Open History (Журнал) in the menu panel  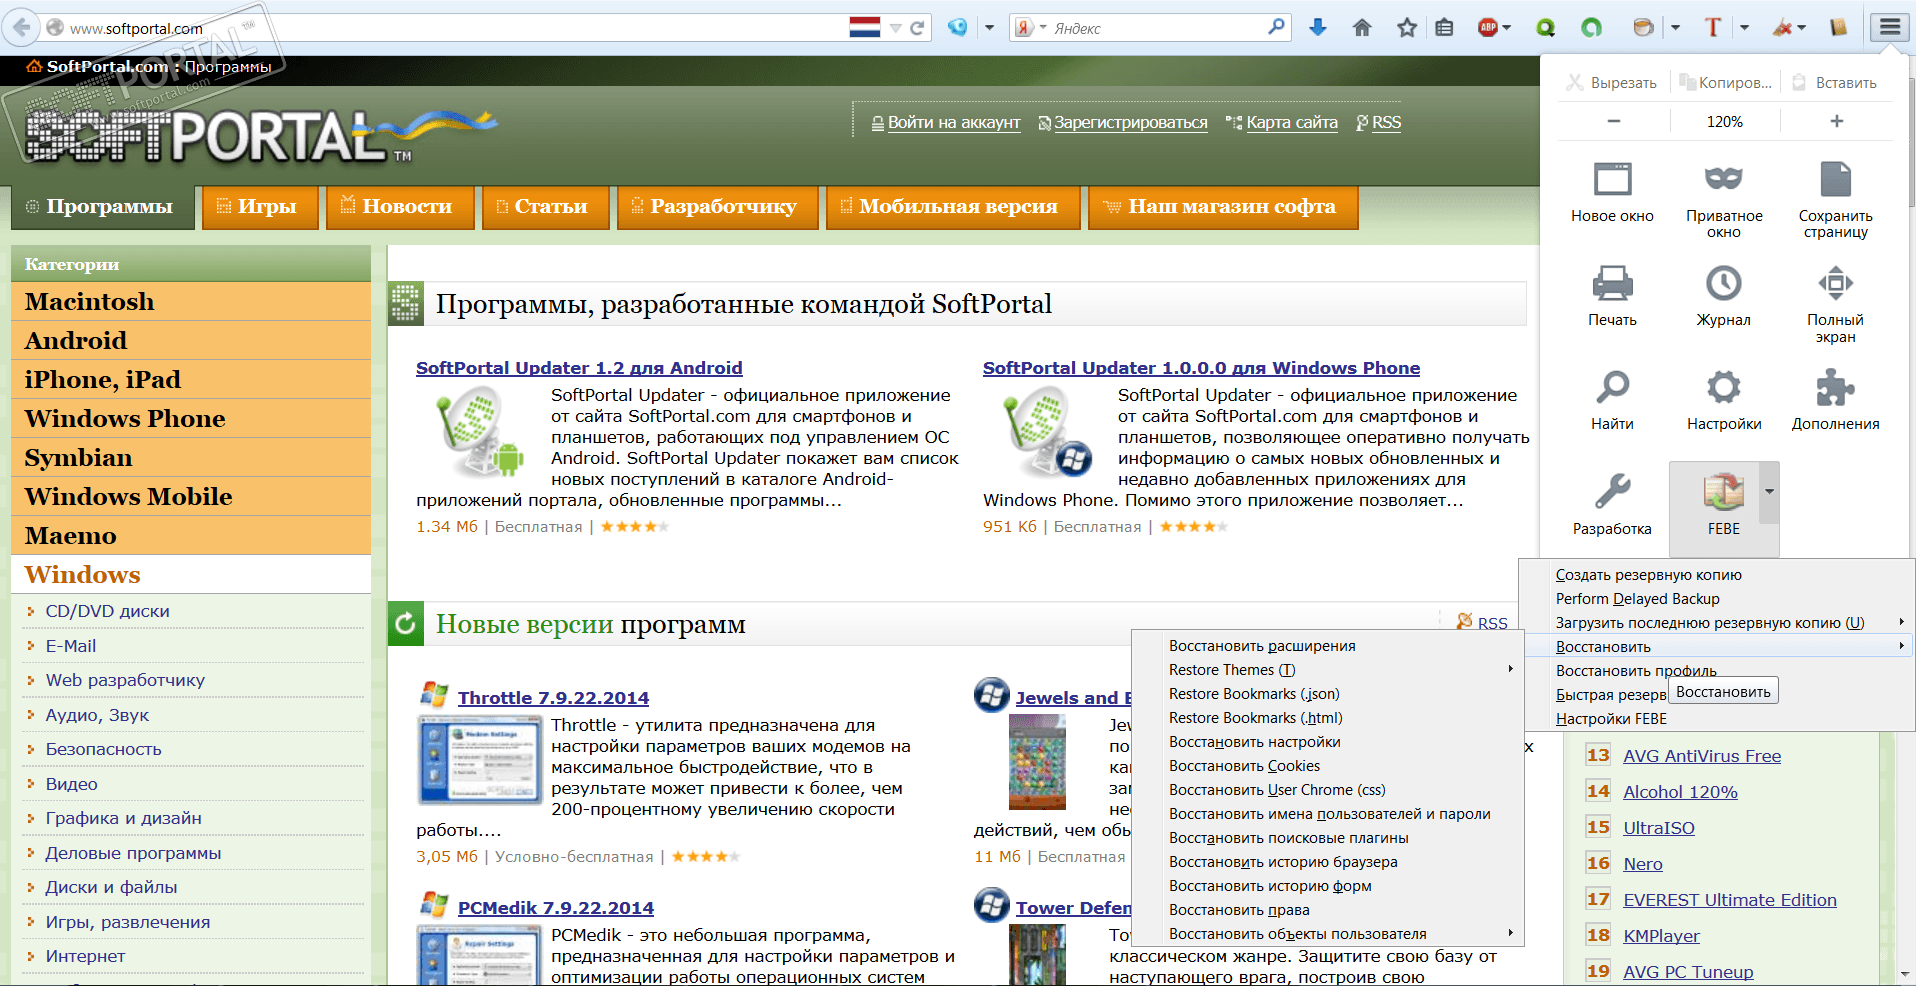pyautogui.click(x=1724, y=297)
